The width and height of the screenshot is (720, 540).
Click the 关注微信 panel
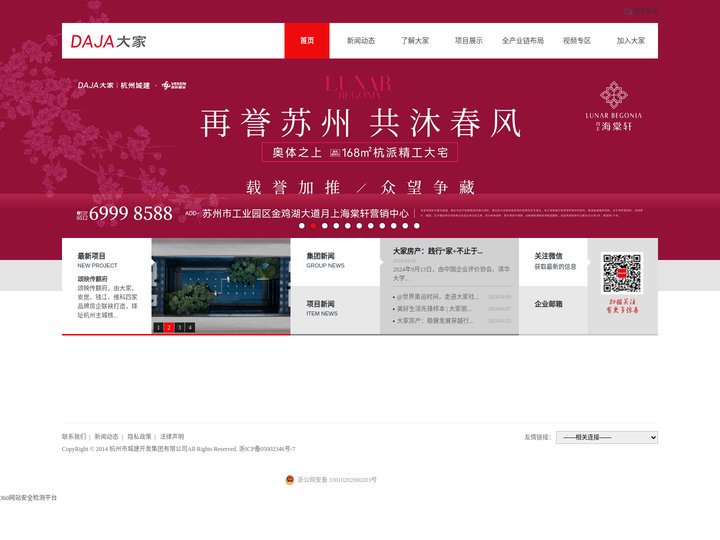pyautogui.click(x=553, y=262)
